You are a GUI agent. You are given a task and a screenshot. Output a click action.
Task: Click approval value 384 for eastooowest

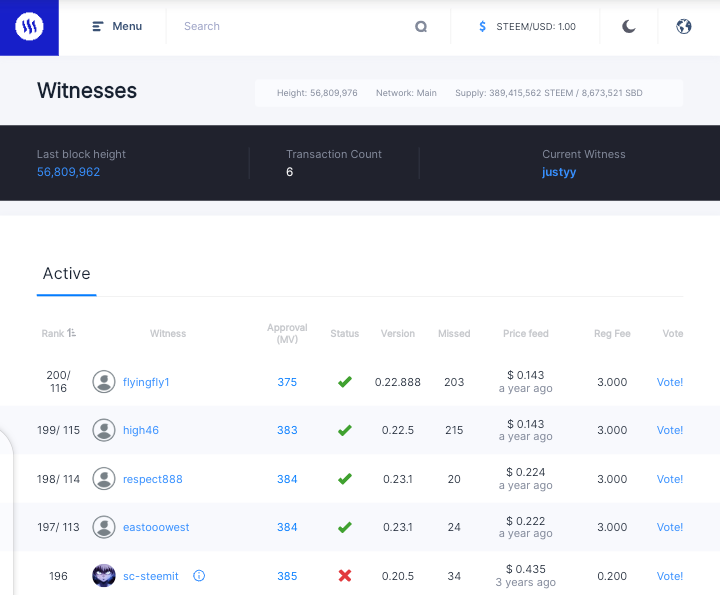pos(287,527)
